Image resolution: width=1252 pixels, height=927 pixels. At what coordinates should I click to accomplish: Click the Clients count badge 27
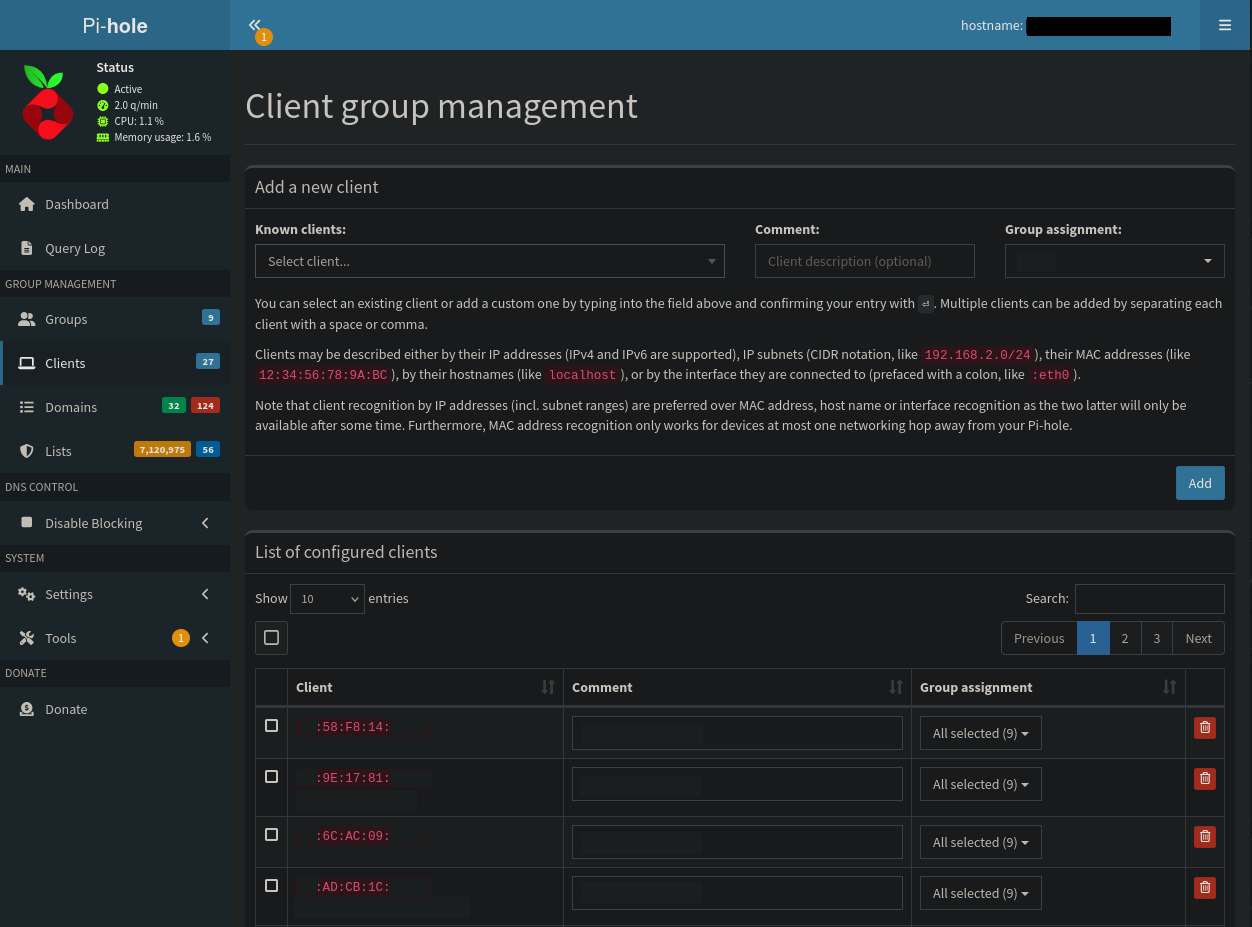(208, 362)
